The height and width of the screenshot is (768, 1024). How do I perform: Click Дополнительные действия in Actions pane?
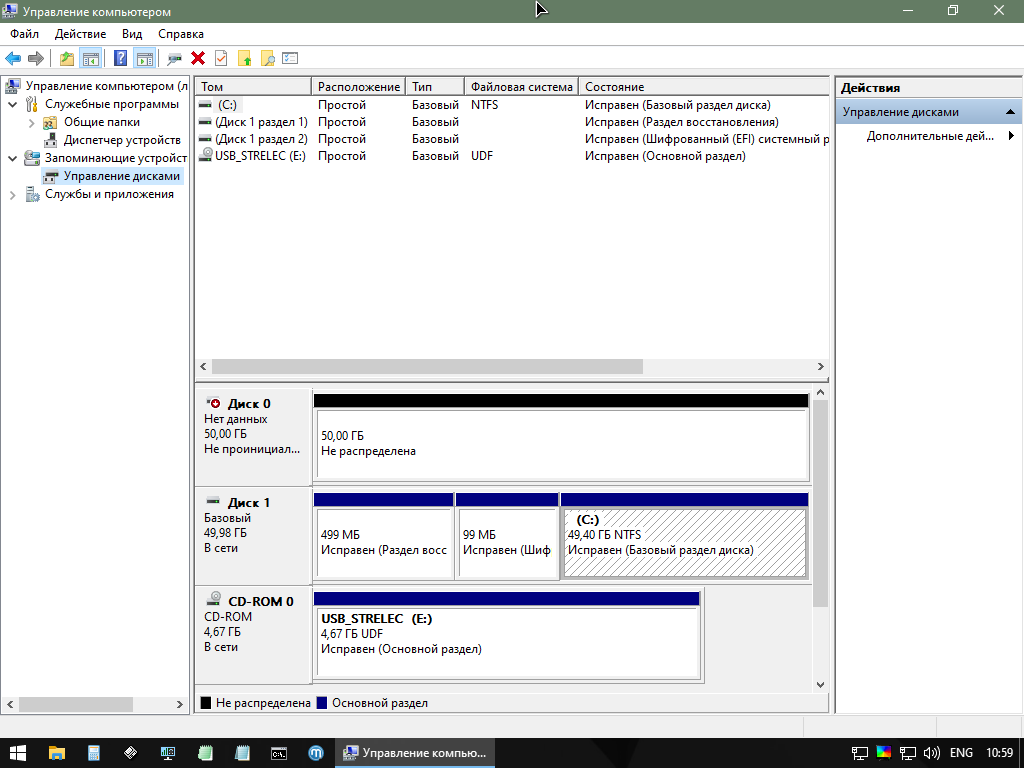click(x=930, y=136)
